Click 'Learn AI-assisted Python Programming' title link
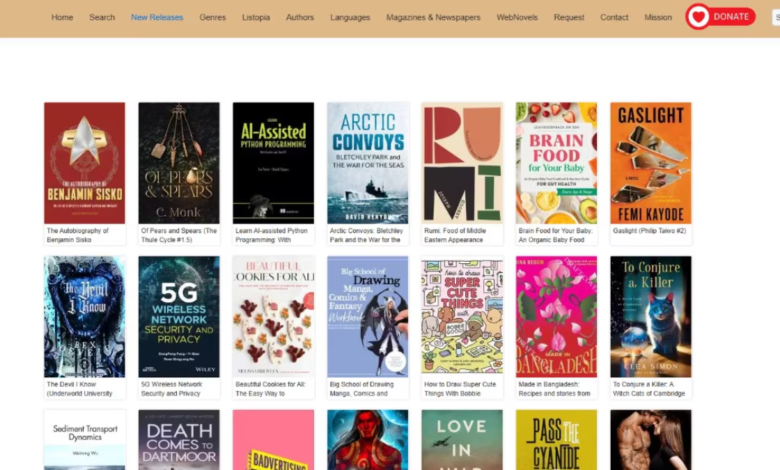This screenshot has width=780, height=470. (272, 235)
